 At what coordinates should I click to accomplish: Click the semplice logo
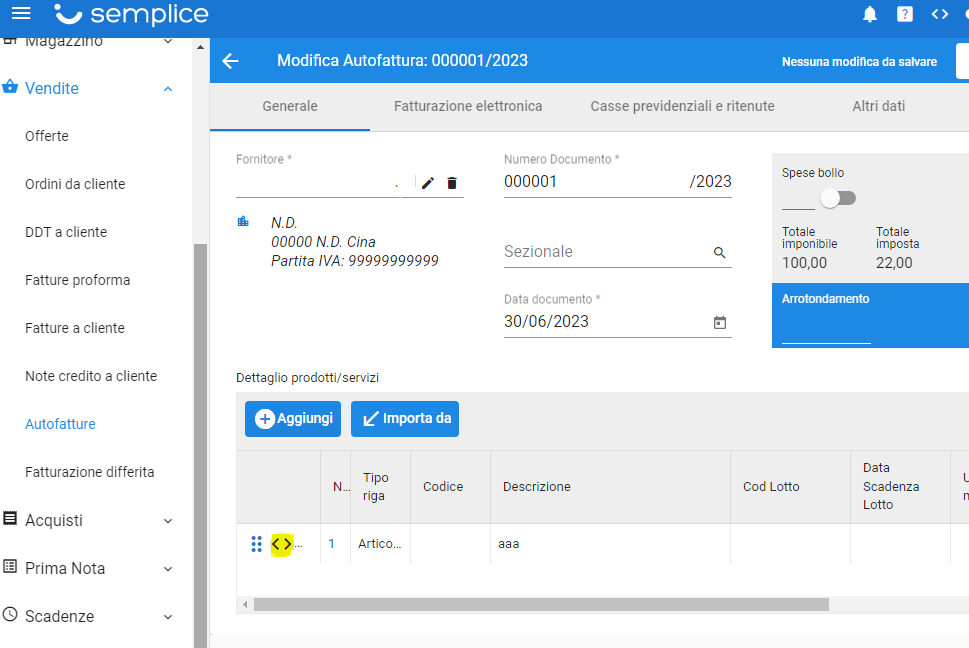click(x=131, y=14)
